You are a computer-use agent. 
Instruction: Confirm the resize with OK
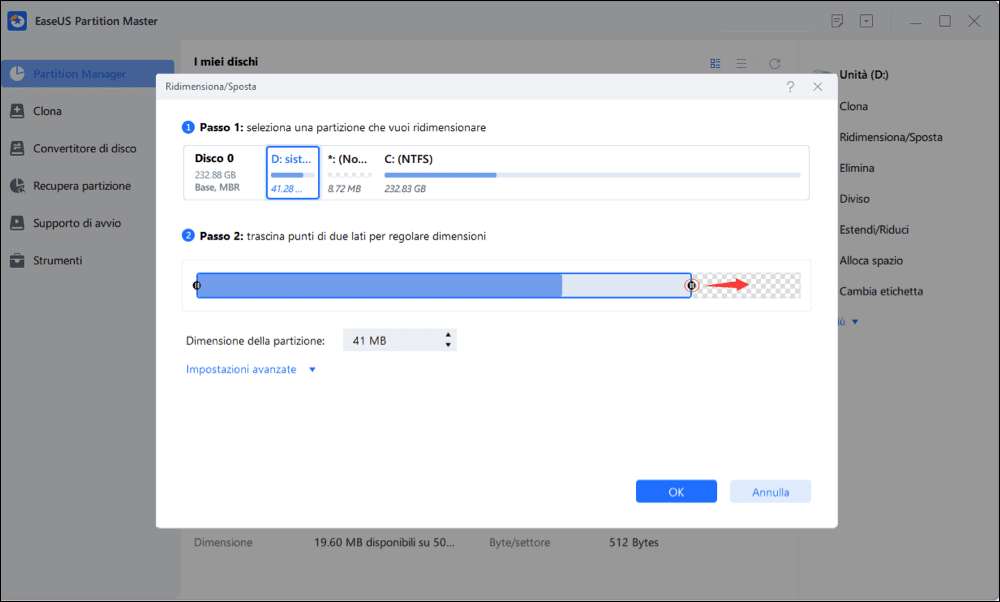click(676, 492)
